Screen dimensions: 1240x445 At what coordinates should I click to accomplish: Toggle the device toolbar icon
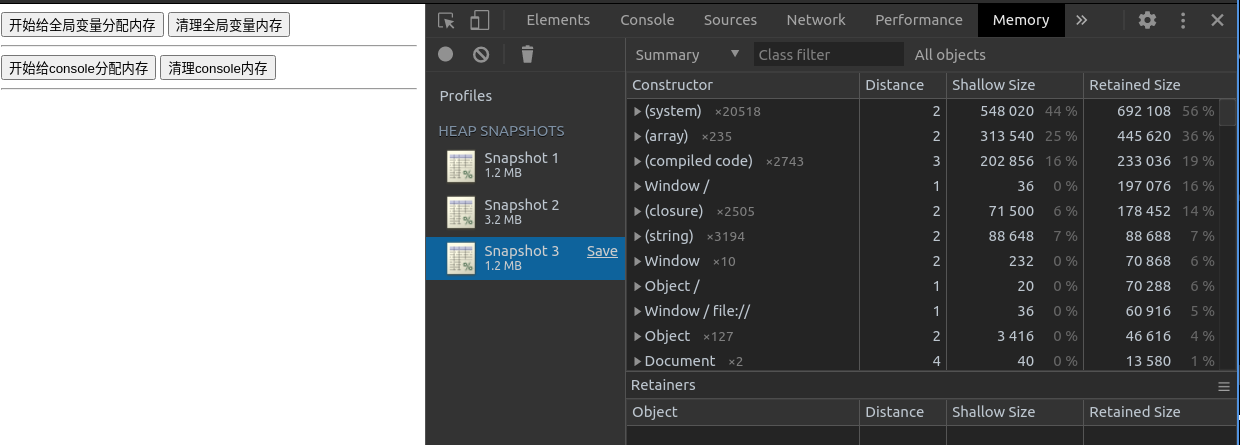480,20
